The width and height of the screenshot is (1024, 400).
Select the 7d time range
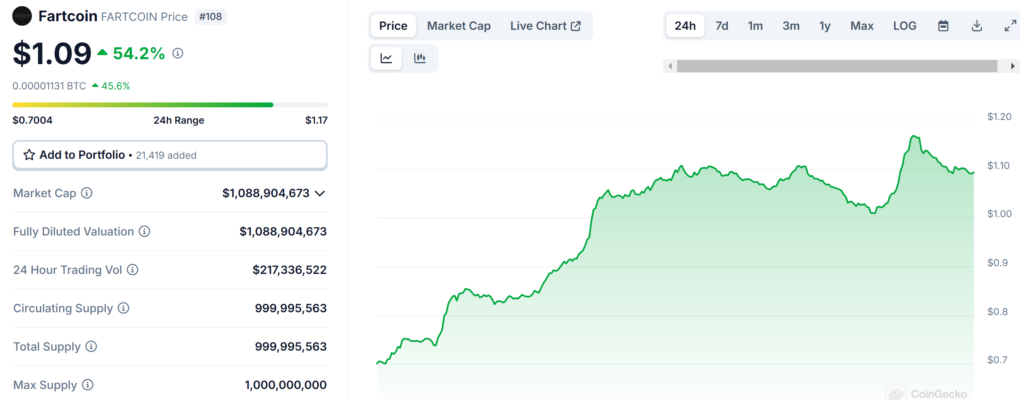(722, 26)
